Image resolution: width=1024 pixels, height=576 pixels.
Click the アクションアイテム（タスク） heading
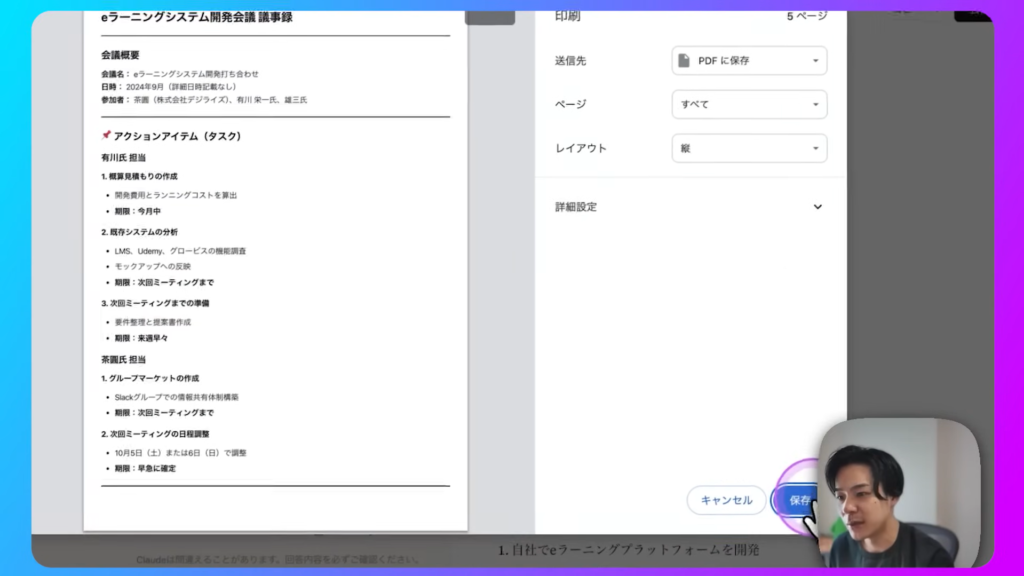point(178,136)
